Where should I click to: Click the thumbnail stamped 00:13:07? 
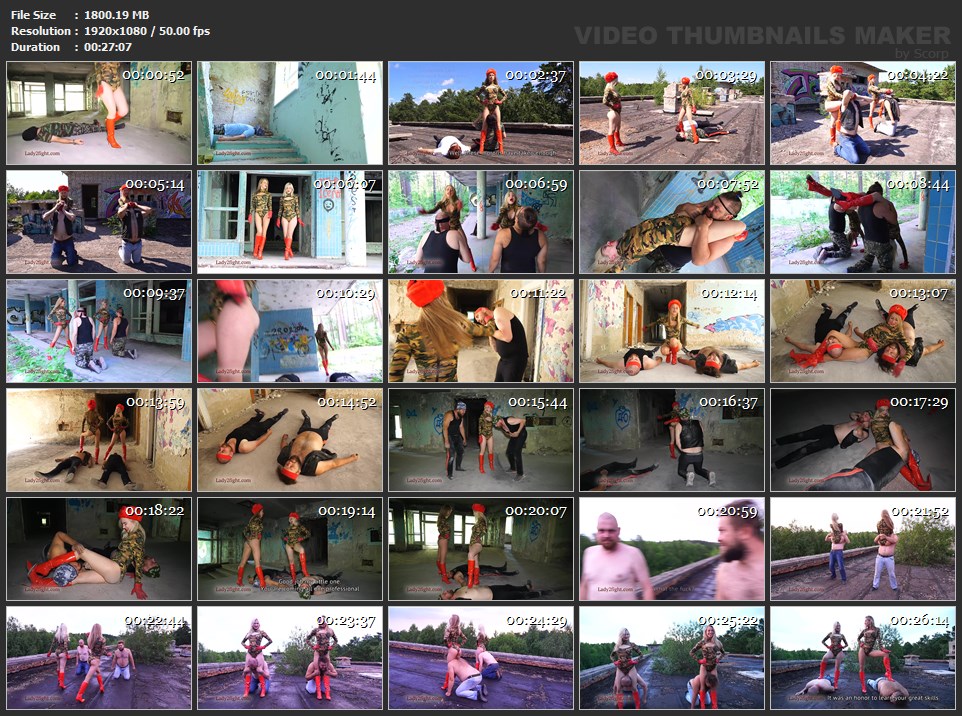click(862, 331)
